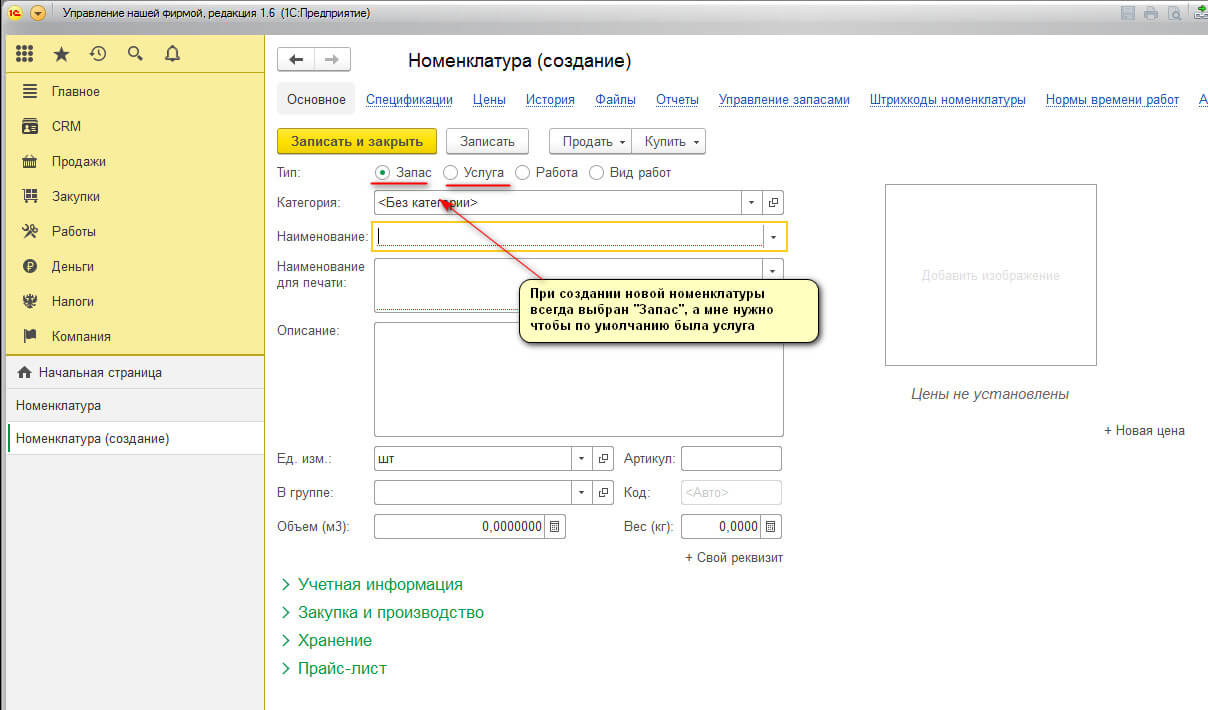This screenshot has height=710, width=1208.
Task: Open the History clock icon
Action: pyautogui.click(x=98, y=54)
